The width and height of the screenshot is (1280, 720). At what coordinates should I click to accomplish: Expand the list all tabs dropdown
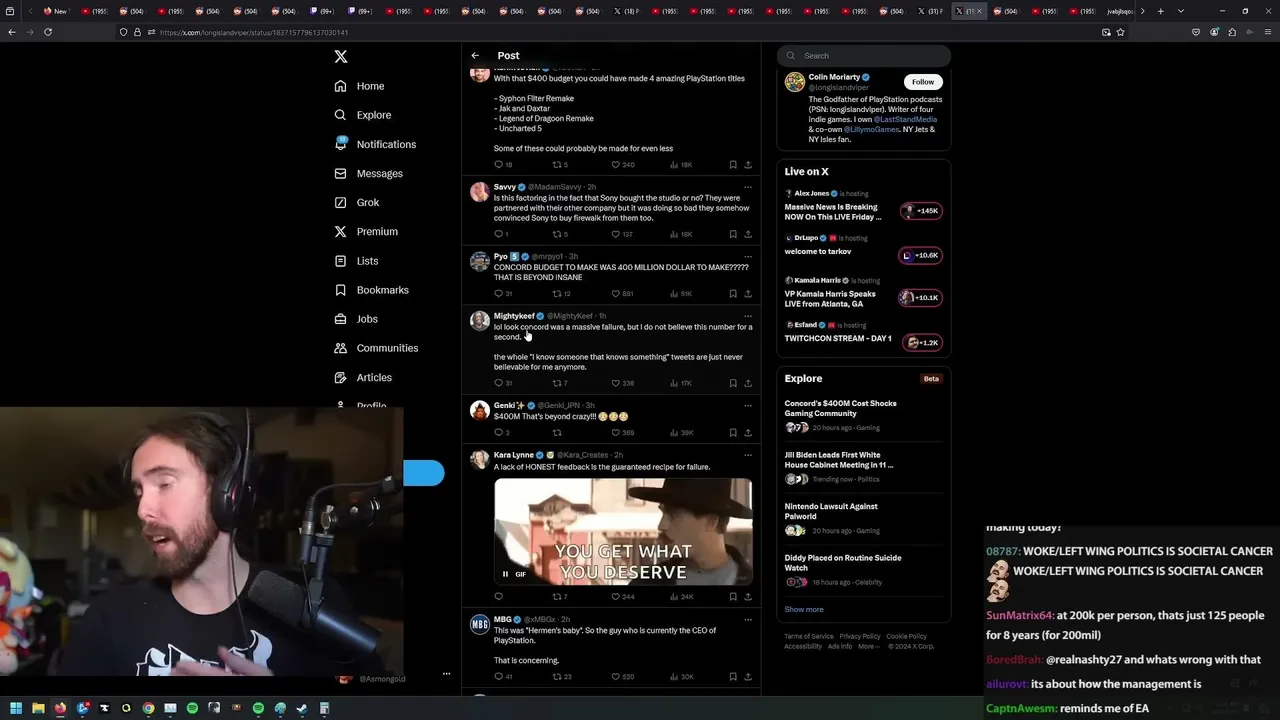(1181, 11)
